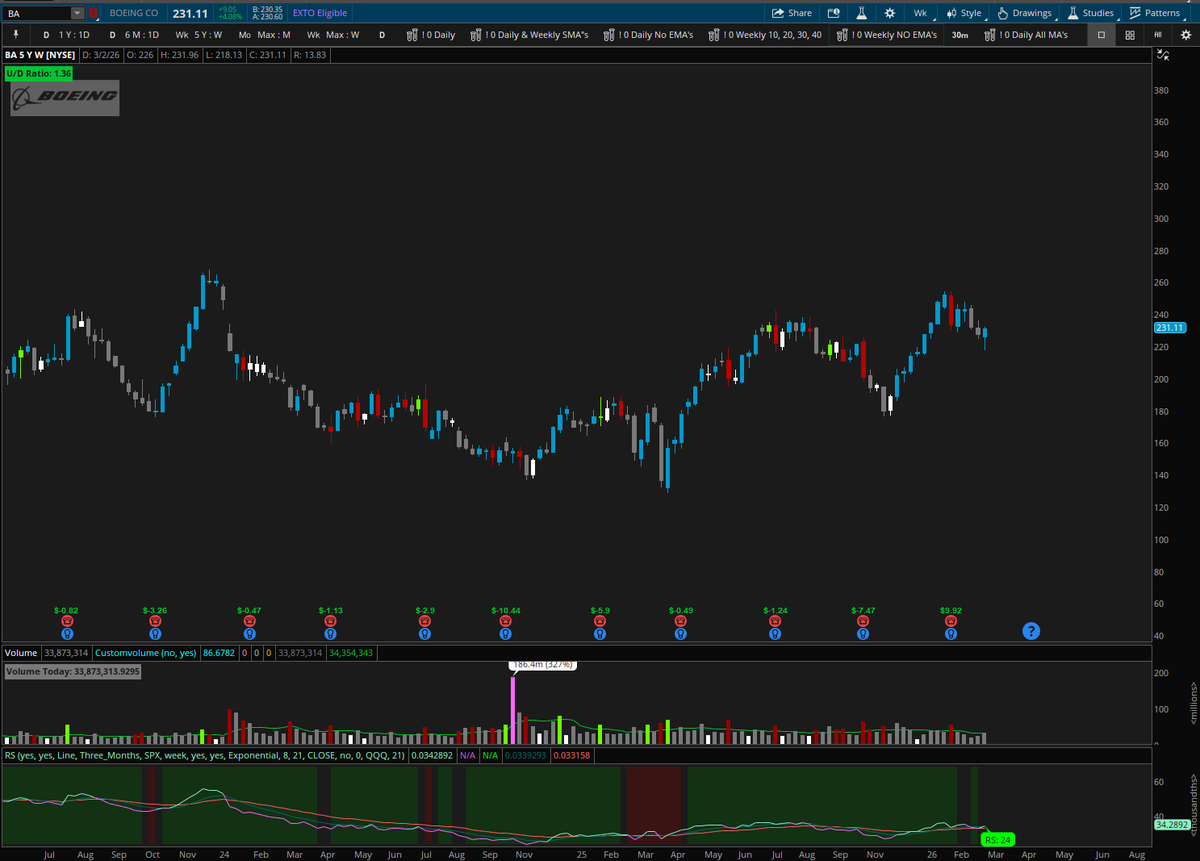Image resolution: width=1200 pixels, height=861 pixels.
Task: Click earnings phone icon under $-3.26
Action: pos(155,621)
